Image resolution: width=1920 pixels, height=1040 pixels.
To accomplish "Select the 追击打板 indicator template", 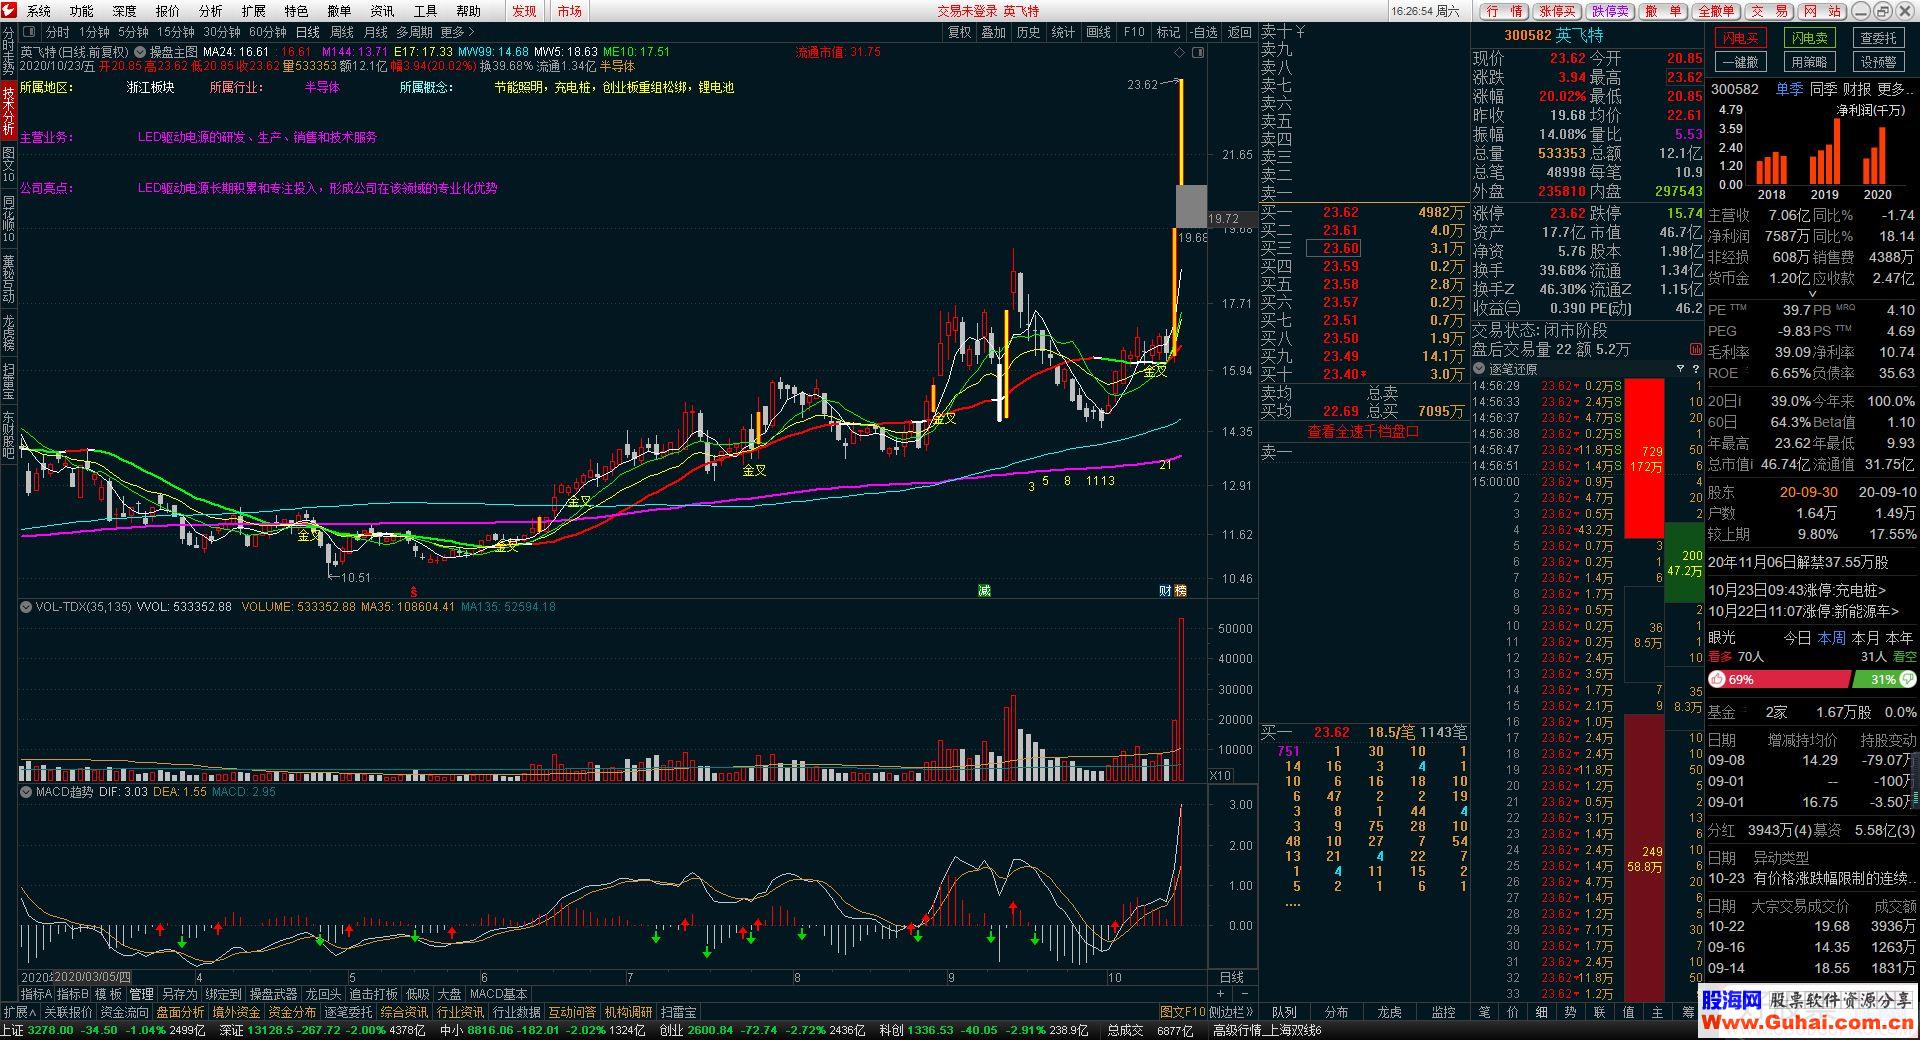I will point(373,994).
